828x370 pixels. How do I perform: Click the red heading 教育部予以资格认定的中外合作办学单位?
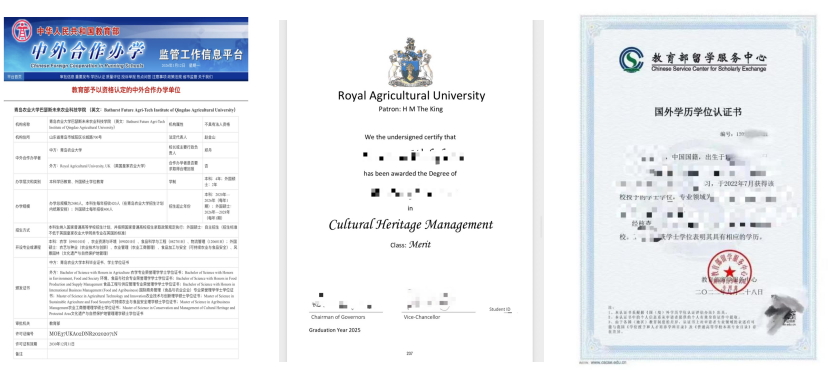126,90
